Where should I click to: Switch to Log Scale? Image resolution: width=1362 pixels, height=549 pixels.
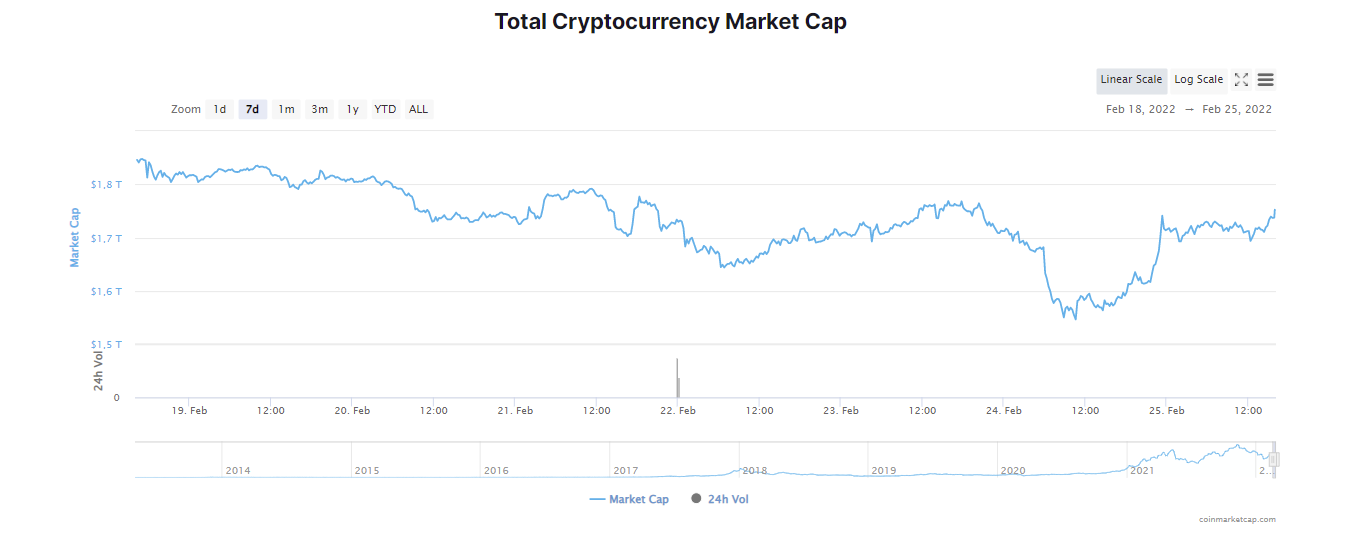pyautogui.click(x=1198, y=80)
